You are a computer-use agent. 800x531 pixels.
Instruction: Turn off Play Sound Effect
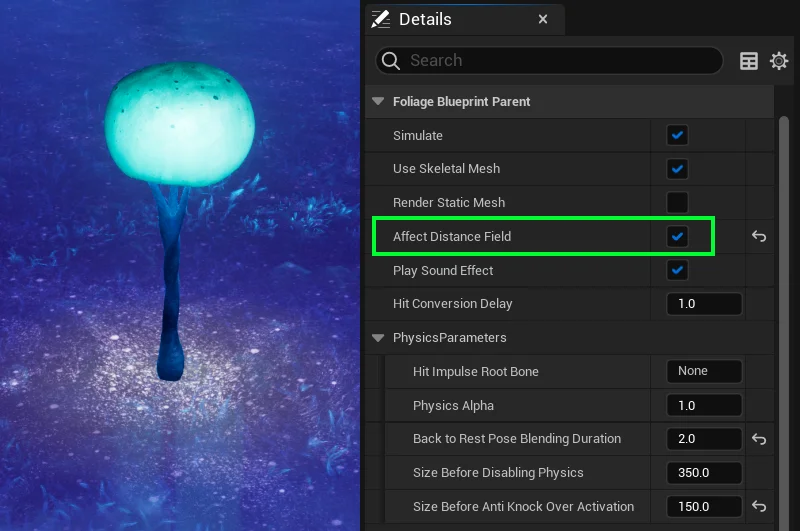pyautogui.click(x=678, y=270)
